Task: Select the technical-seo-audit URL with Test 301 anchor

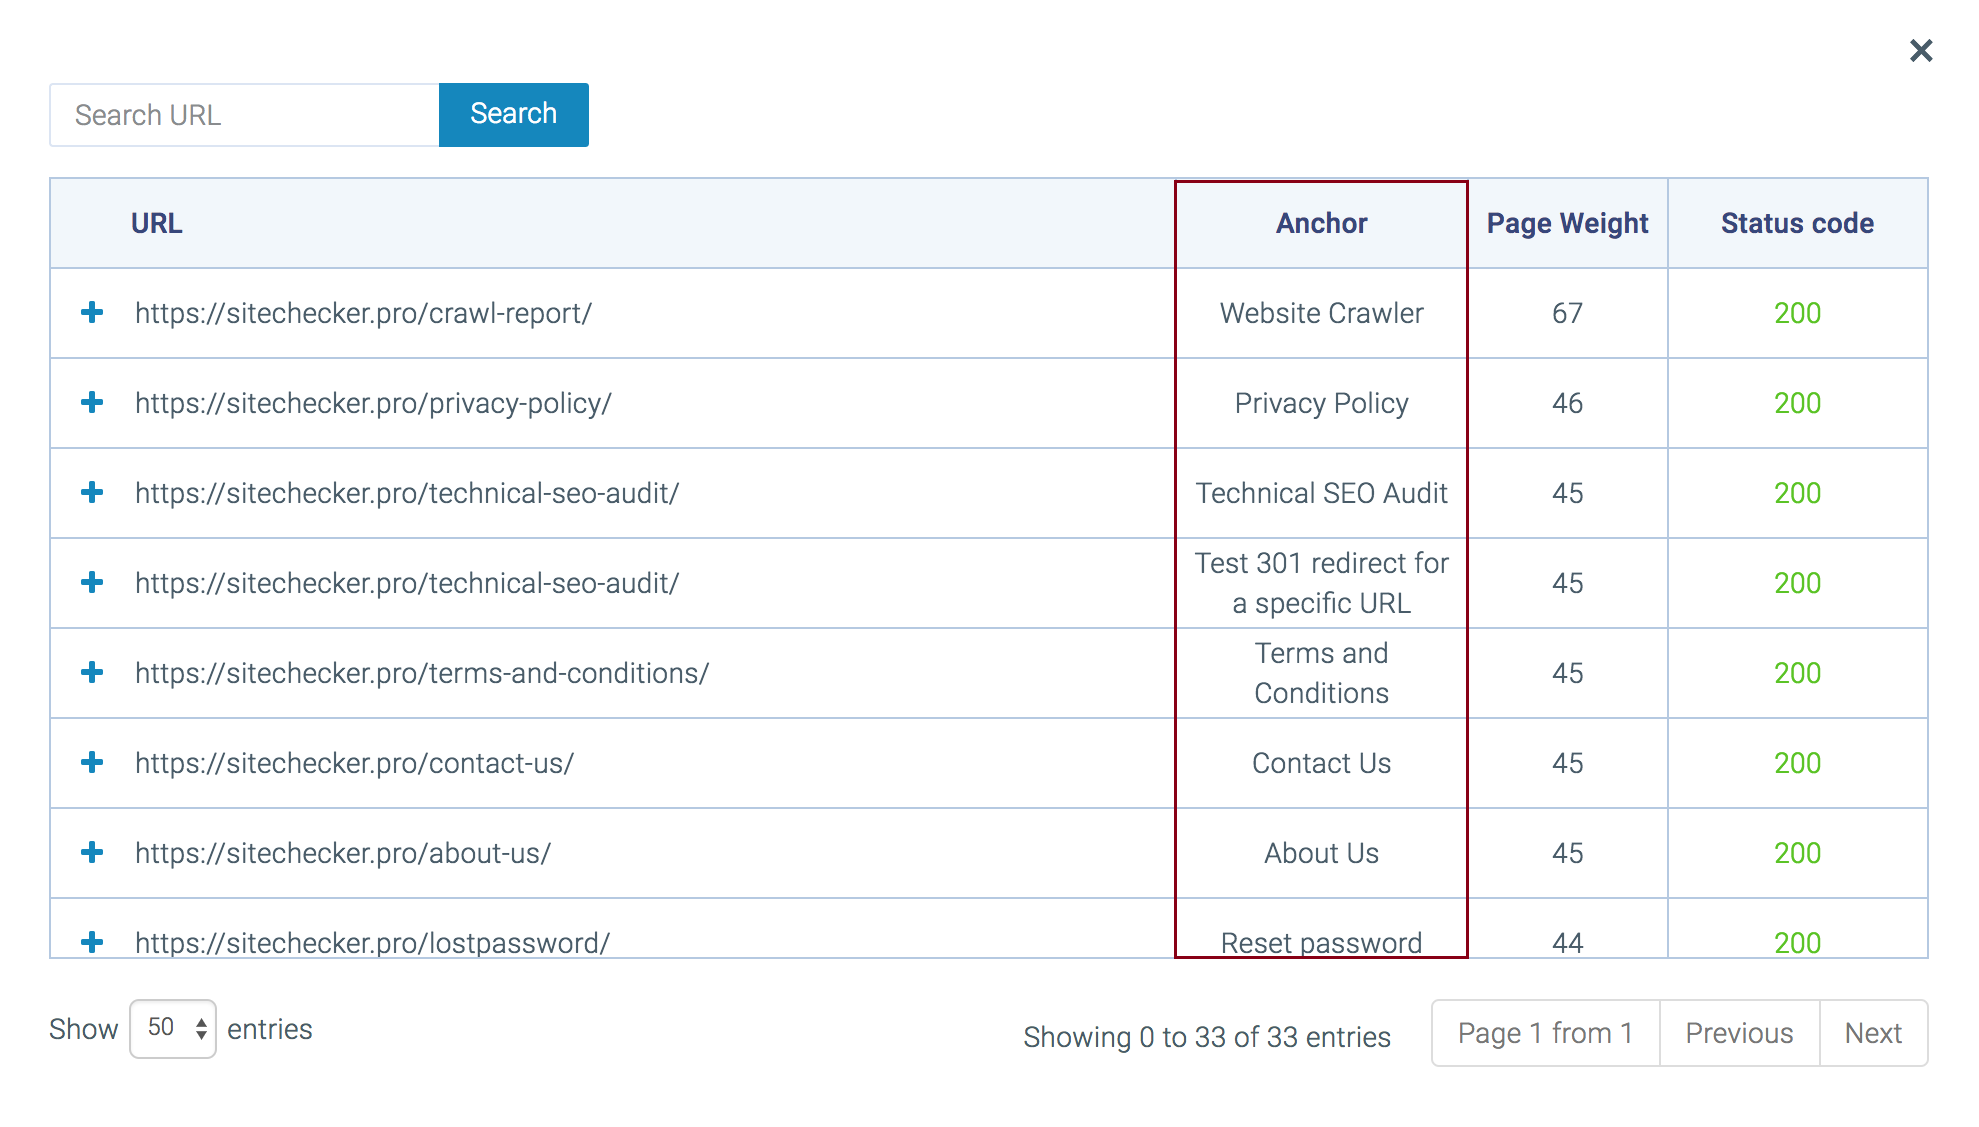Action: (407, 583)
